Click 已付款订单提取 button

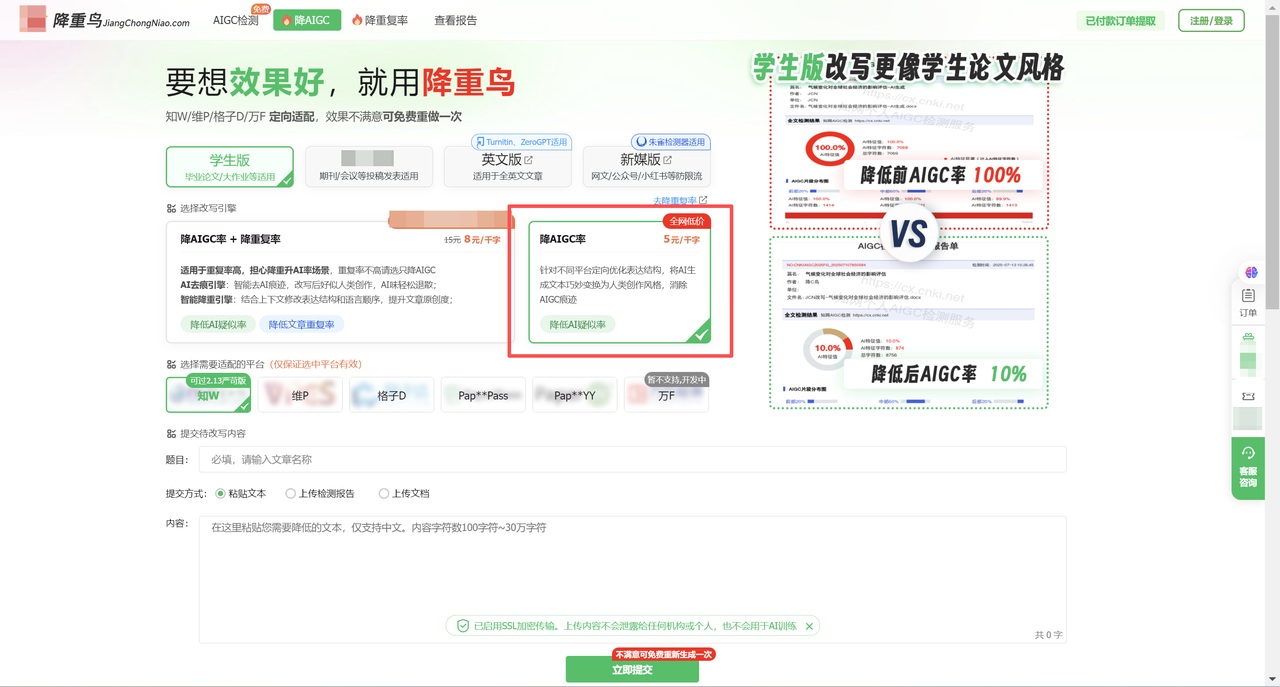point(1121,20)
